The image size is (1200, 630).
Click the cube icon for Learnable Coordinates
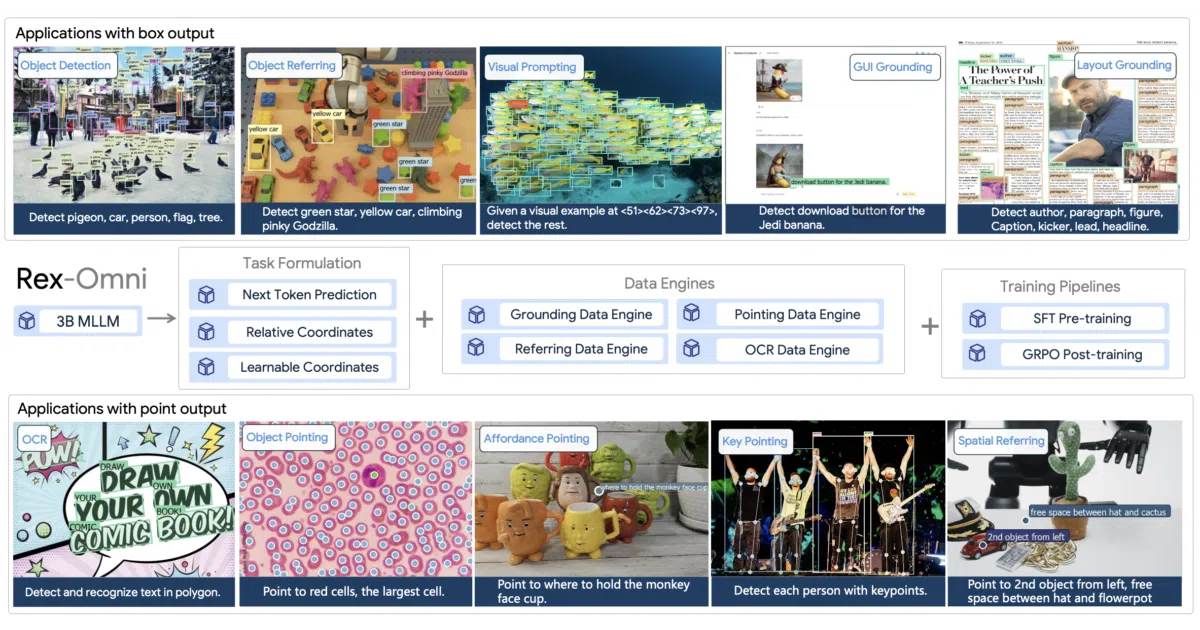click(207, 367)
